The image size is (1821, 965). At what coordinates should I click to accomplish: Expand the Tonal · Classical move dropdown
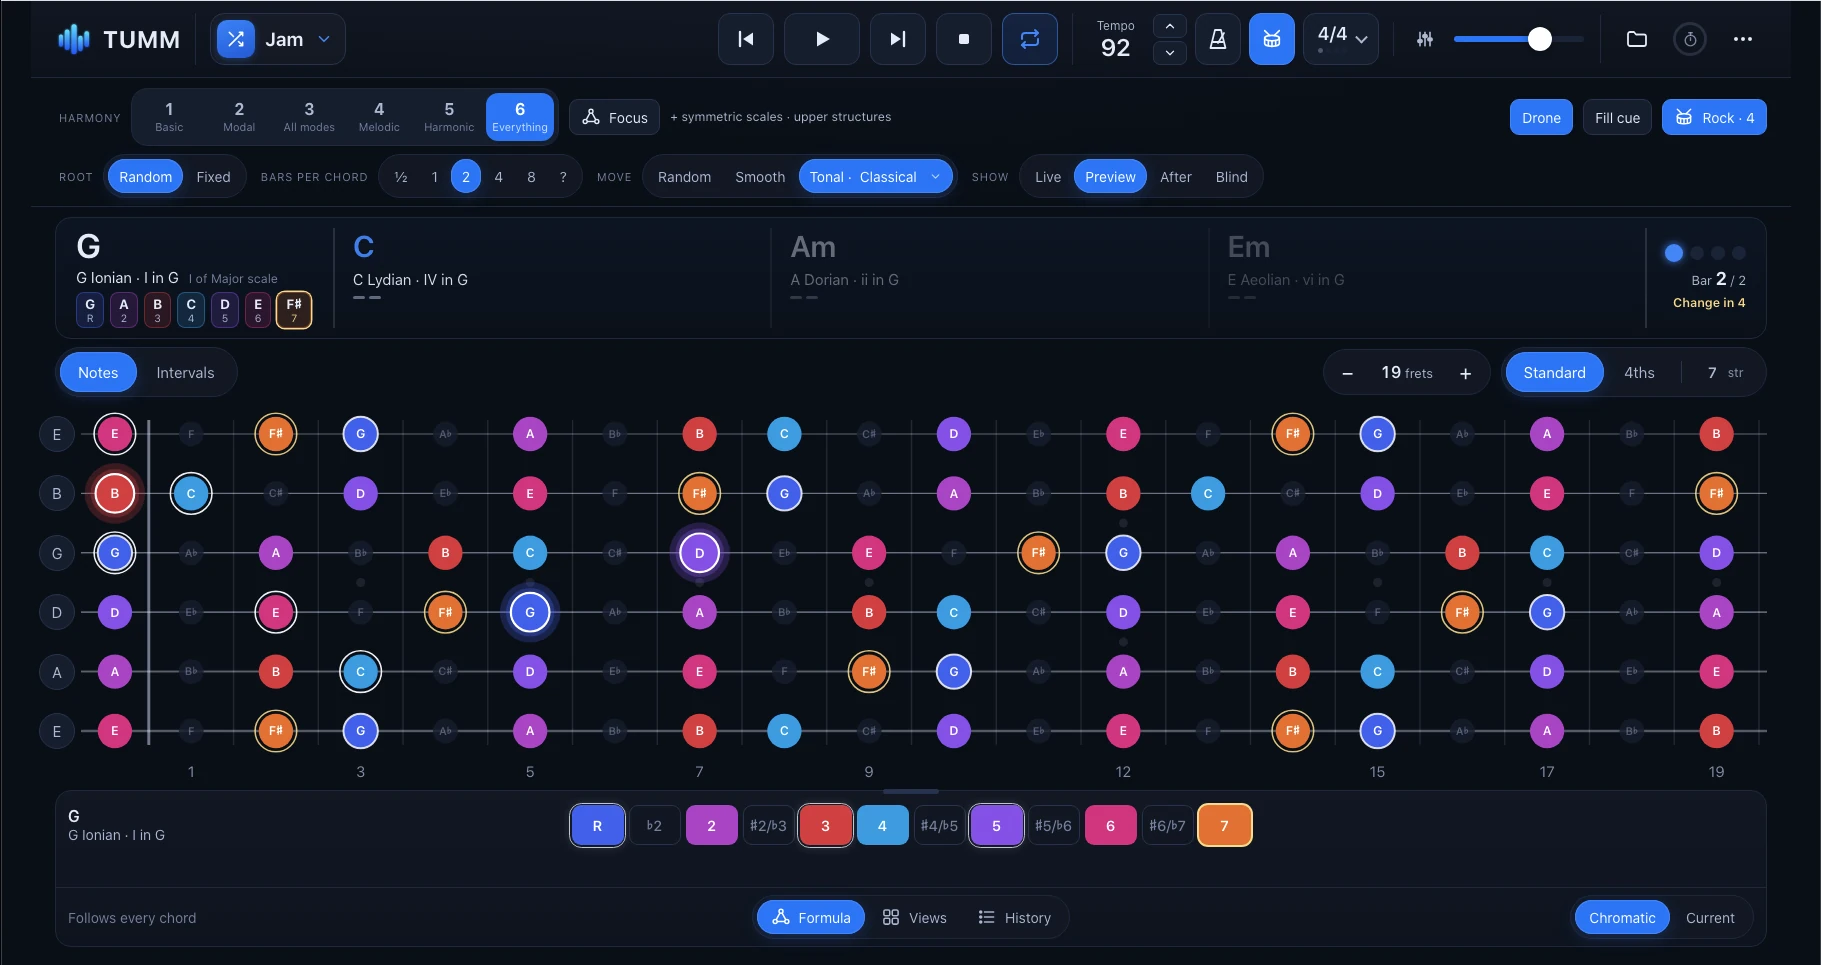pos(875,177)
